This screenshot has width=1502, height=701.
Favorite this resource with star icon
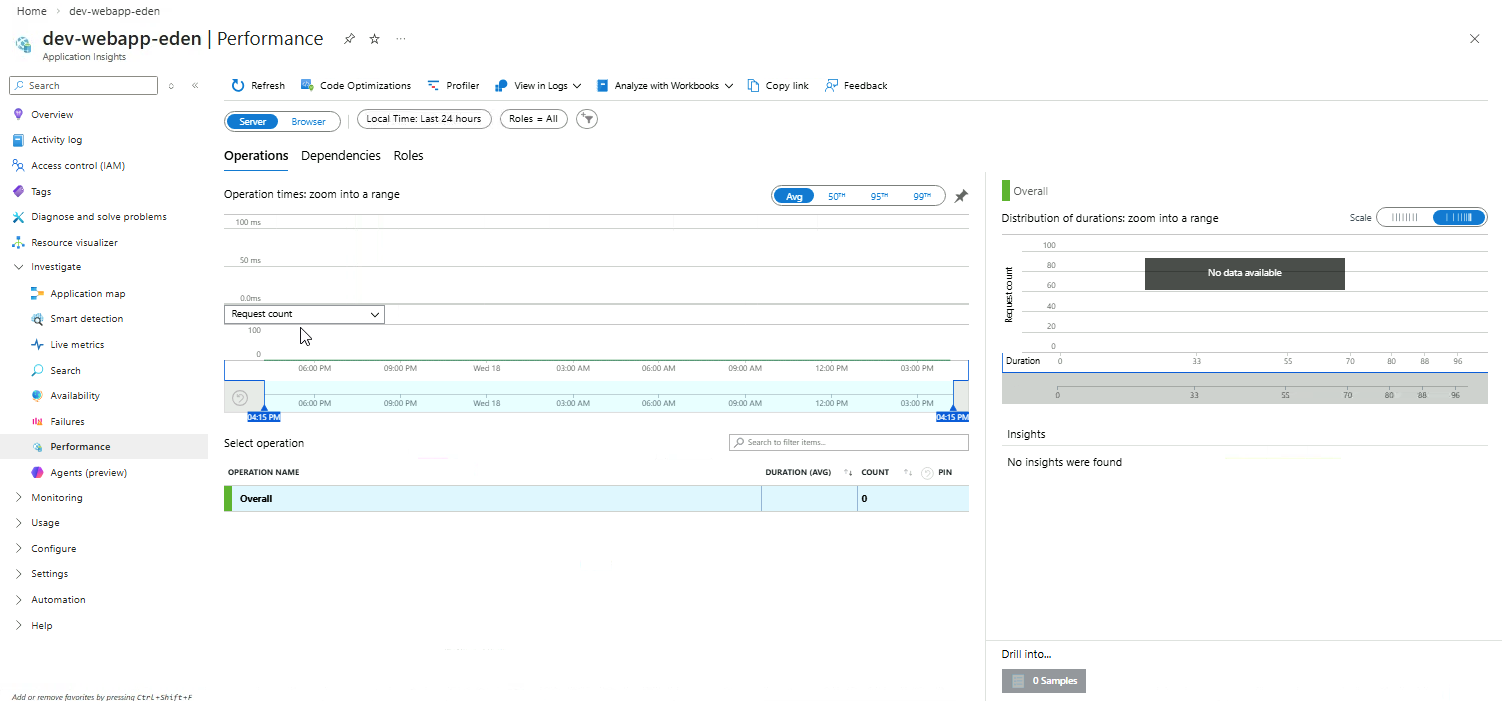pos(374,39)
